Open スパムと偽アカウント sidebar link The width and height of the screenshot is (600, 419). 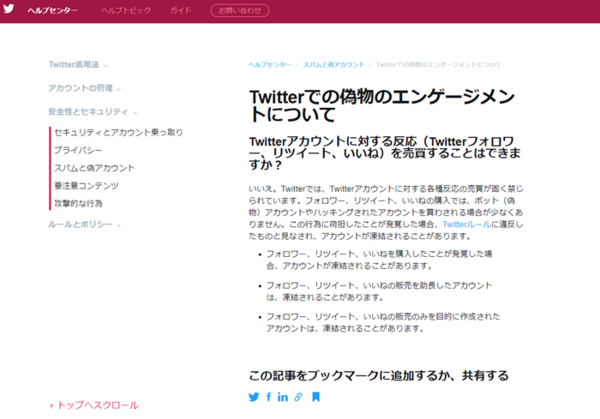point(94,168)
